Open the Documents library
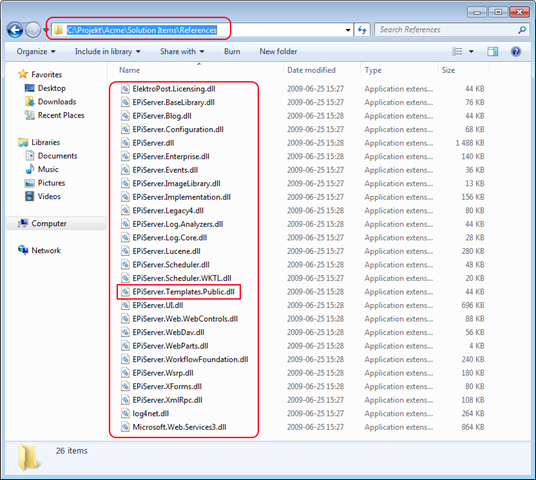Screen dimensions: 536x480 (57, 156)
